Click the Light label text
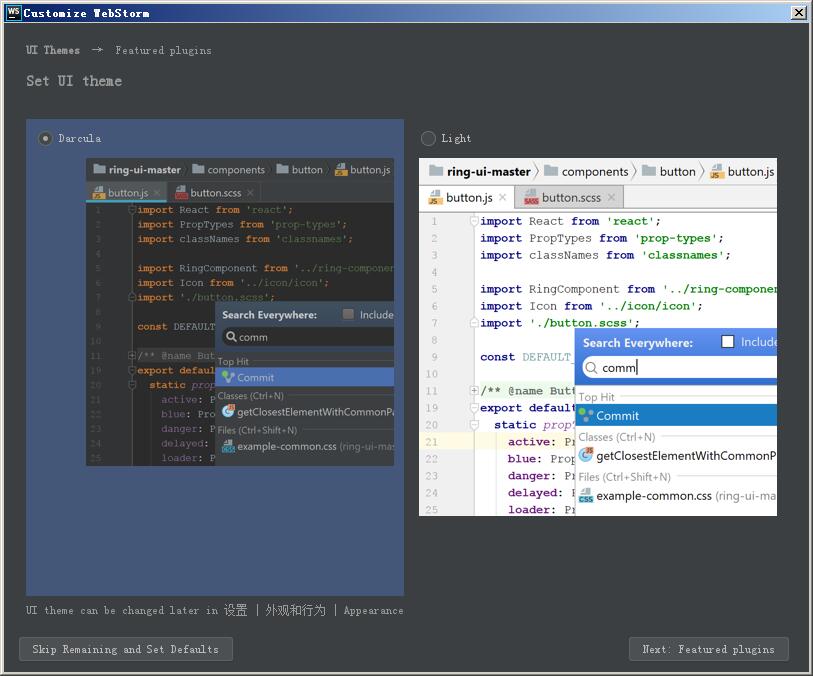This screenshot has width=813, height=676. [456, 138]
